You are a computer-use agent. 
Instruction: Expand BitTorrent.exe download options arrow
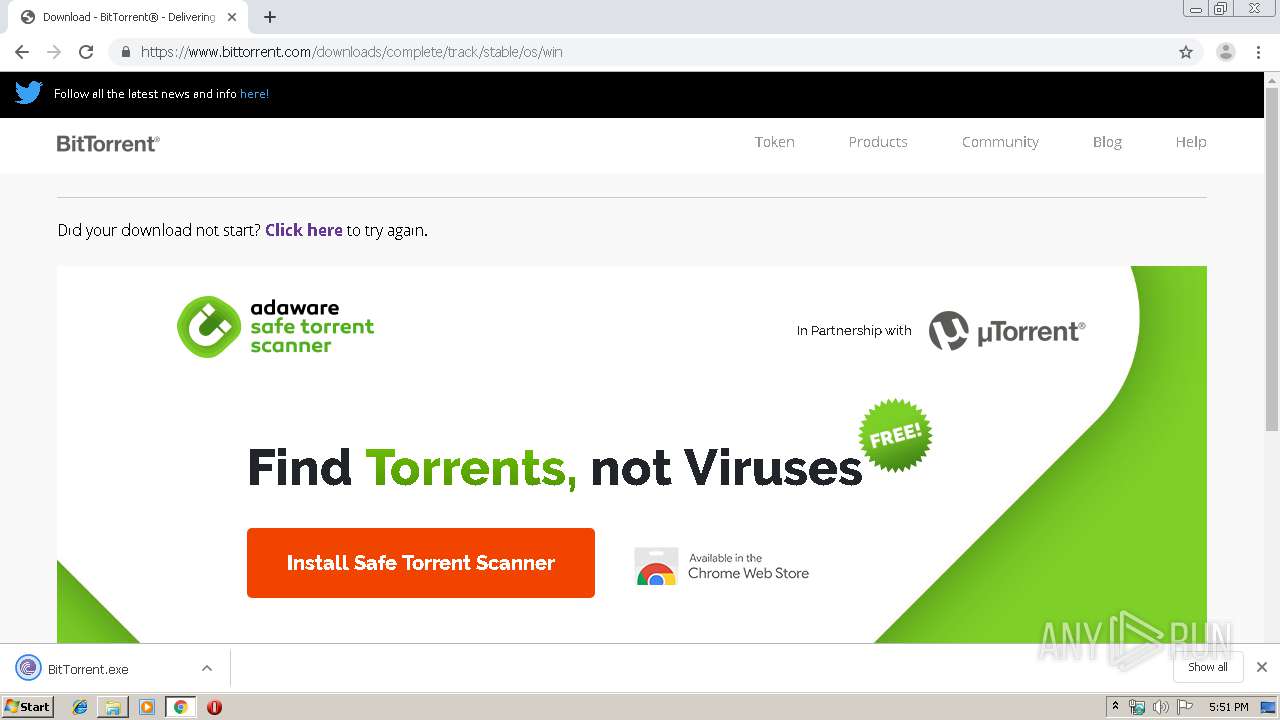[207, 668]
